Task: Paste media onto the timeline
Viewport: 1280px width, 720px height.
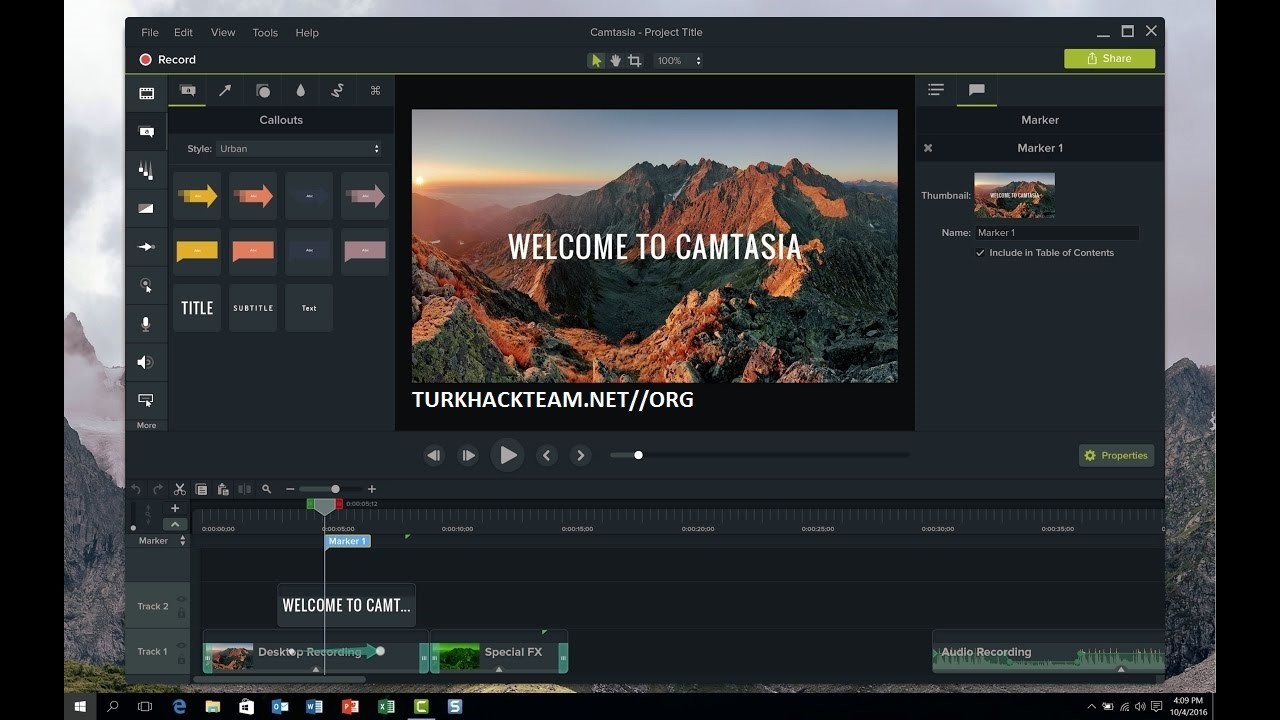Action: coord(222,489)
